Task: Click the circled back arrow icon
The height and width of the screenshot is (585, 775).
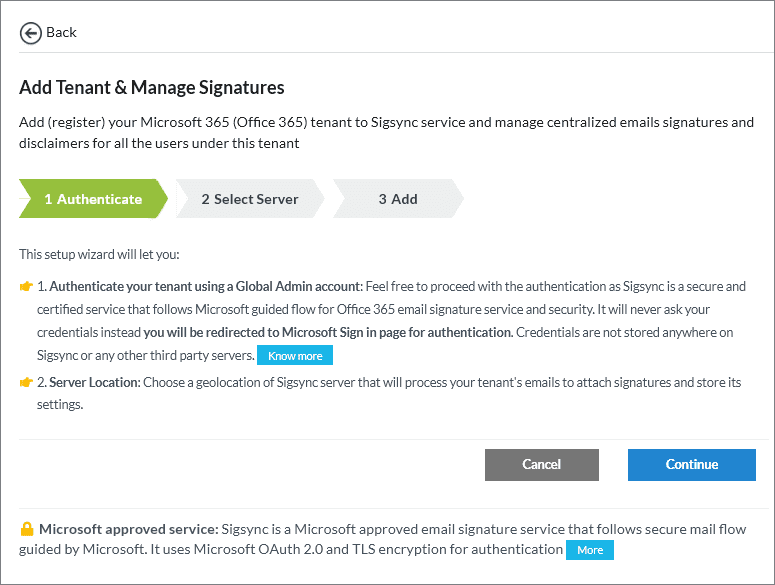Action: click(x=31, y=33)
